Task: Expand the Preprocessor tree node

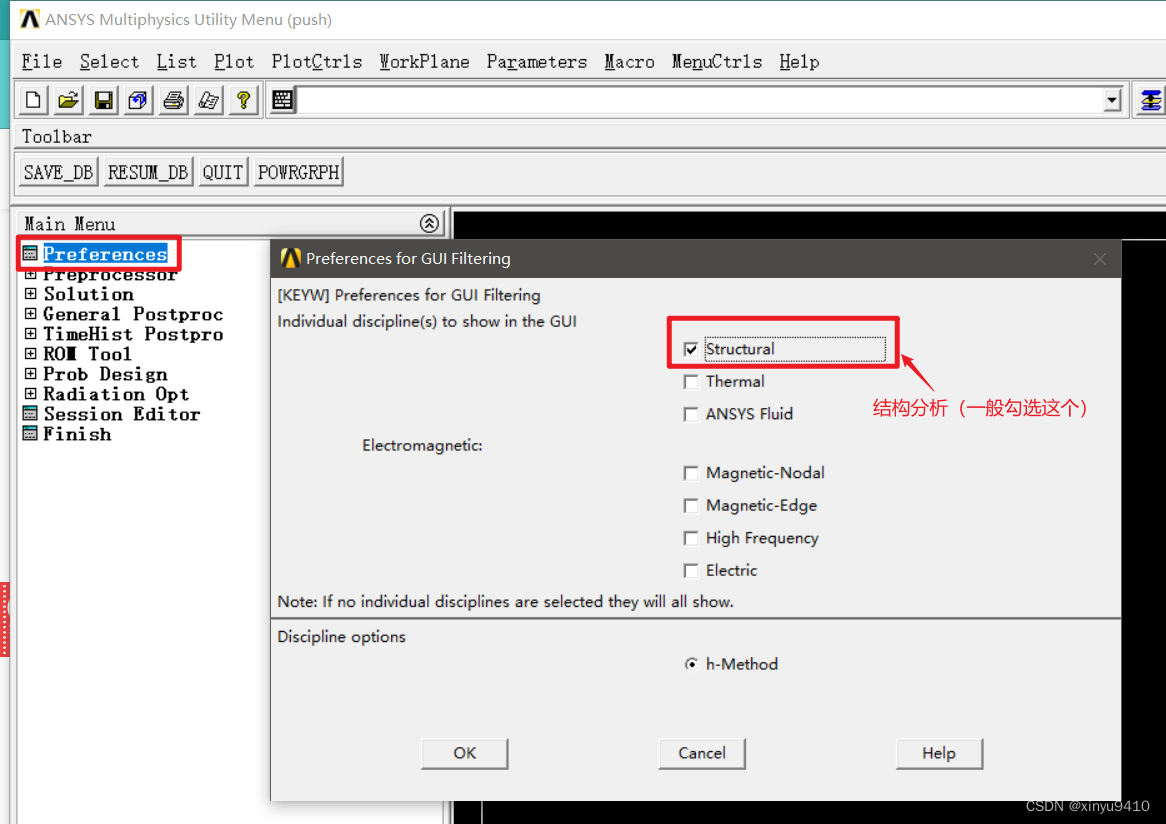Action: pyautogui.click(x=30, y=274)
